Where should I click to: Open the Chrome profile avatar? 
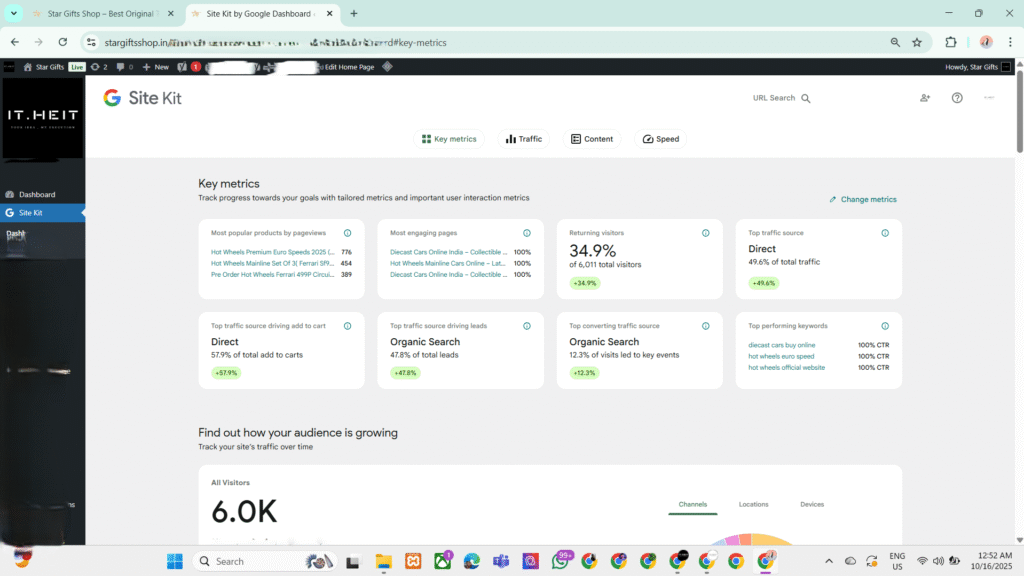[986, 42]
